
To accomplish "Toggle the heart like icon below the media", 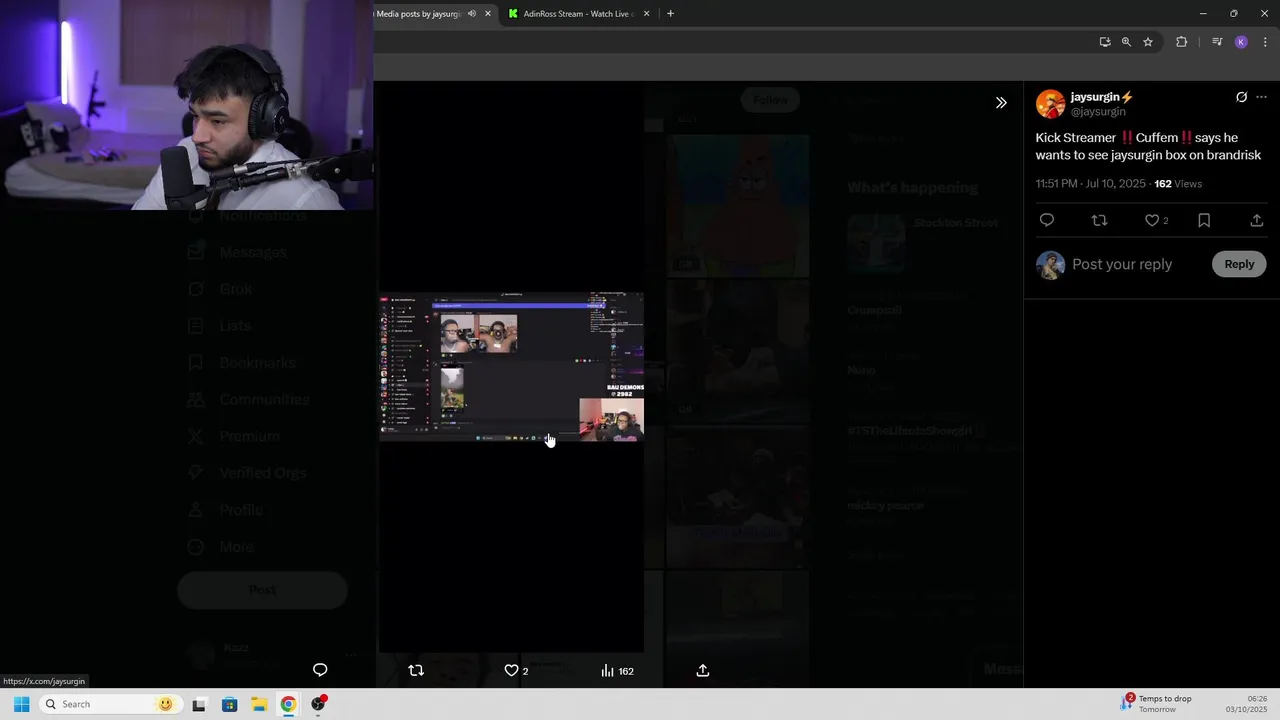I will point(511,670).
